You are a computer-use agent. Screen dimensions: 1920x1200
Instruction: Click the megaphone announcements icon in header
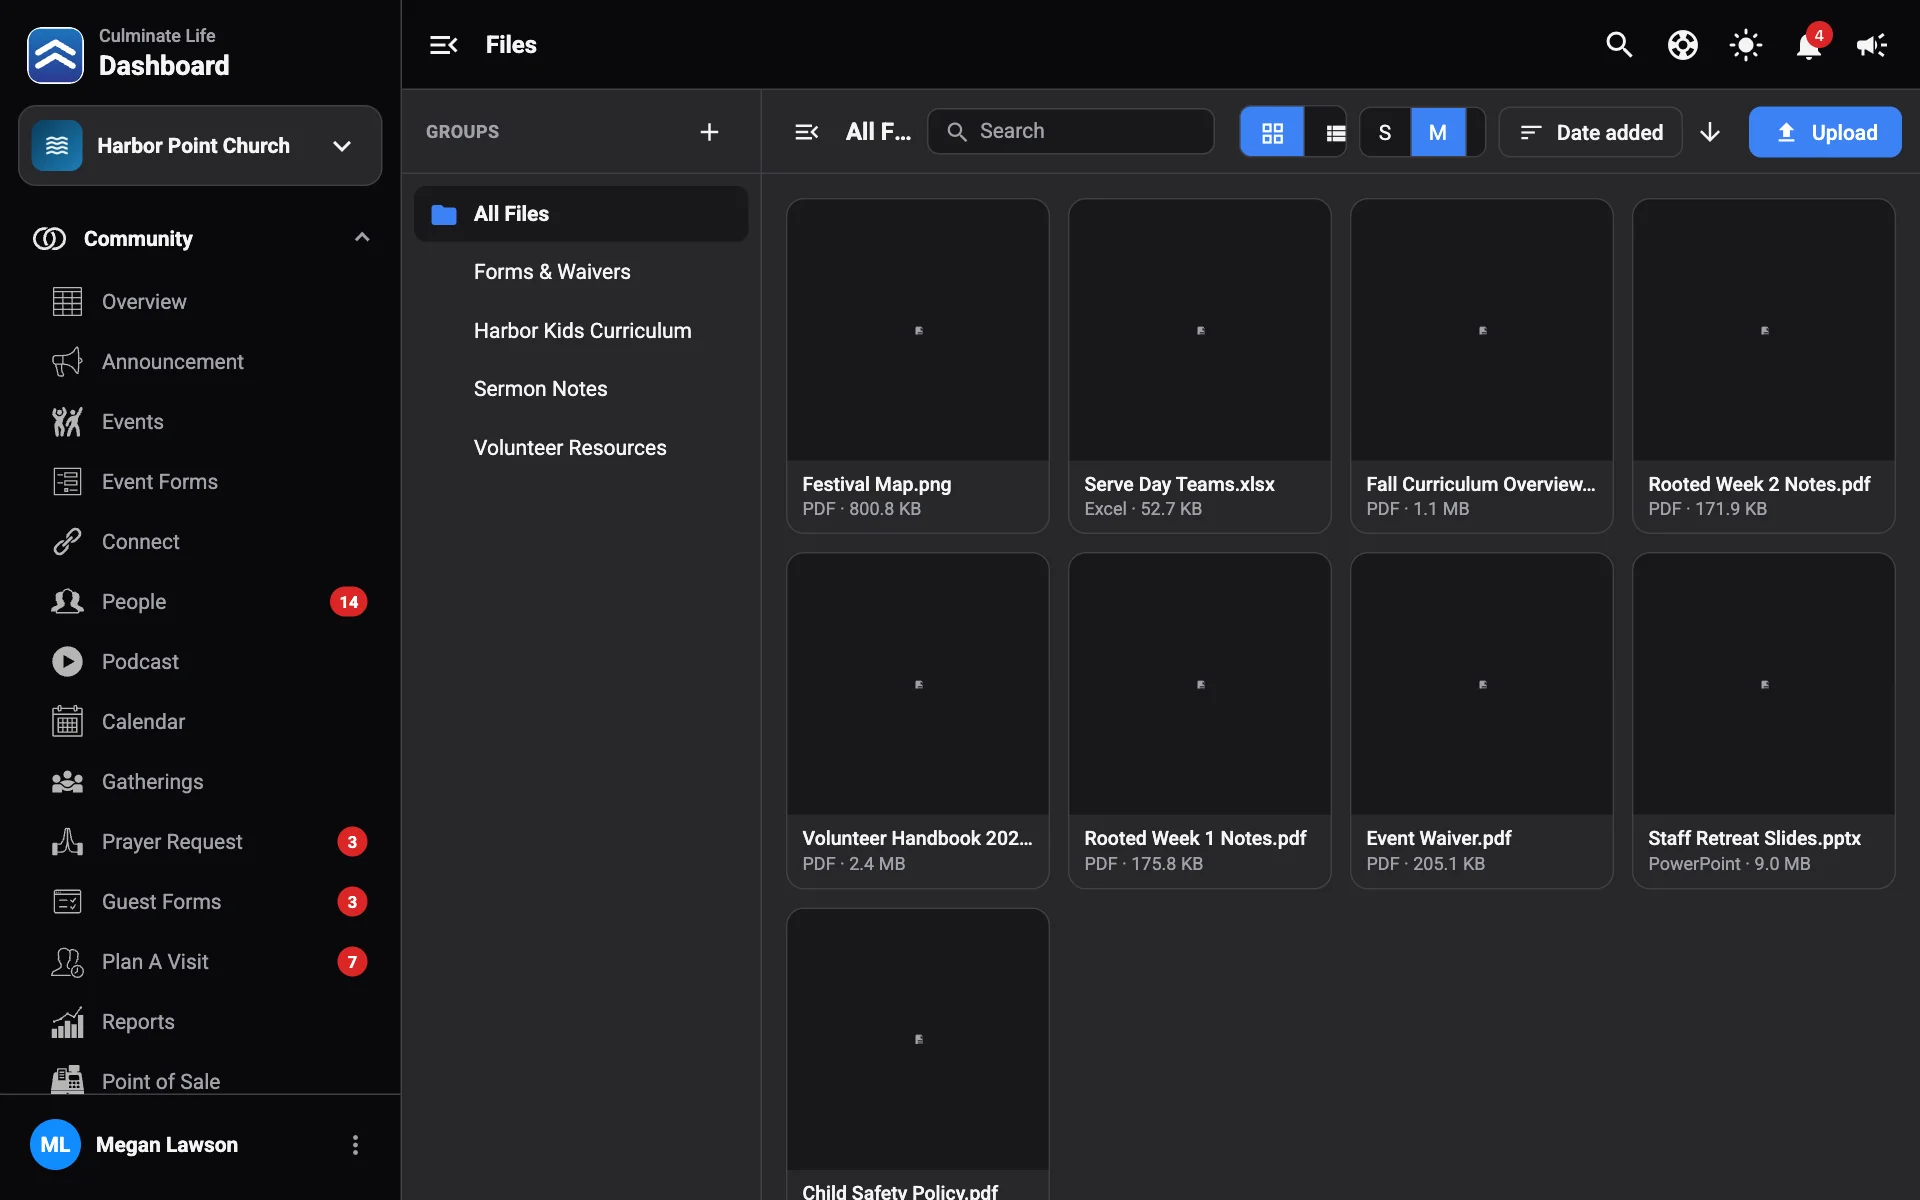(x=1871, y=45)
